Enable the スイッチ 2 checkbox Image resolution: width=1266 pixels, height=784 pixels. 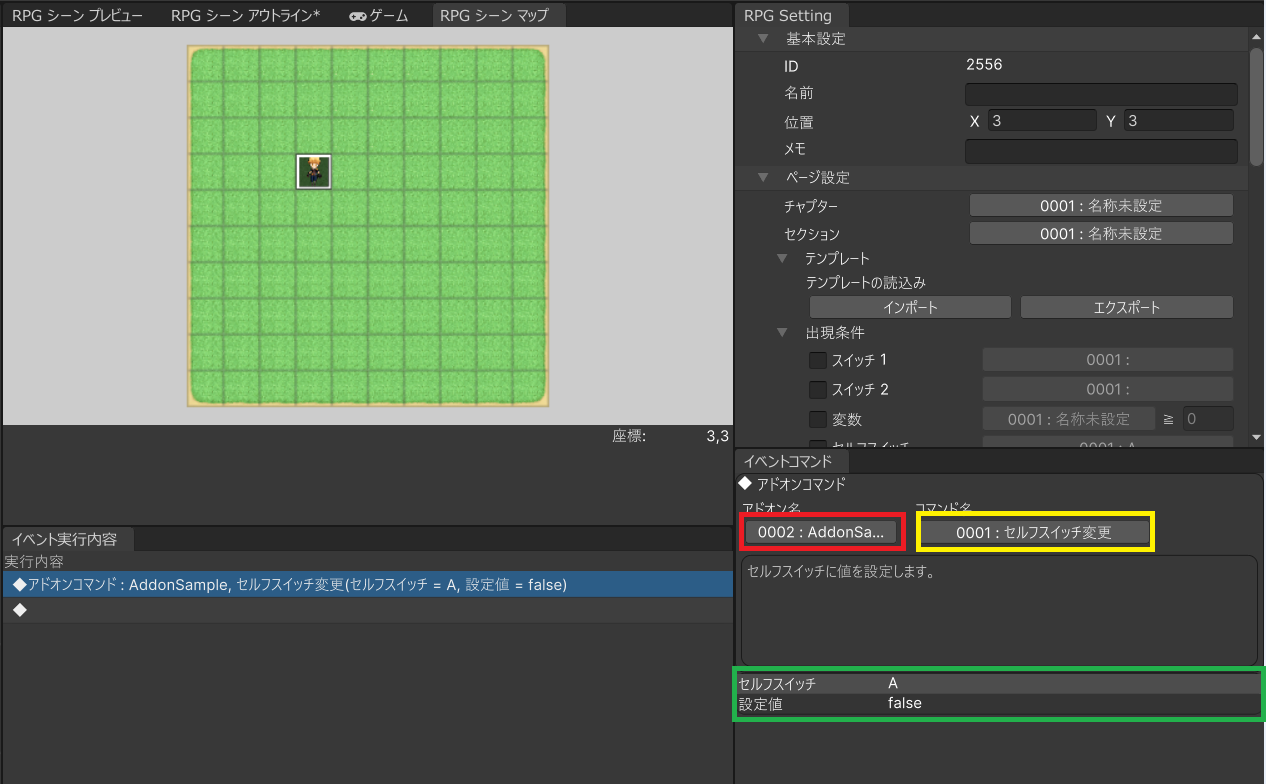tap(817, 389)
